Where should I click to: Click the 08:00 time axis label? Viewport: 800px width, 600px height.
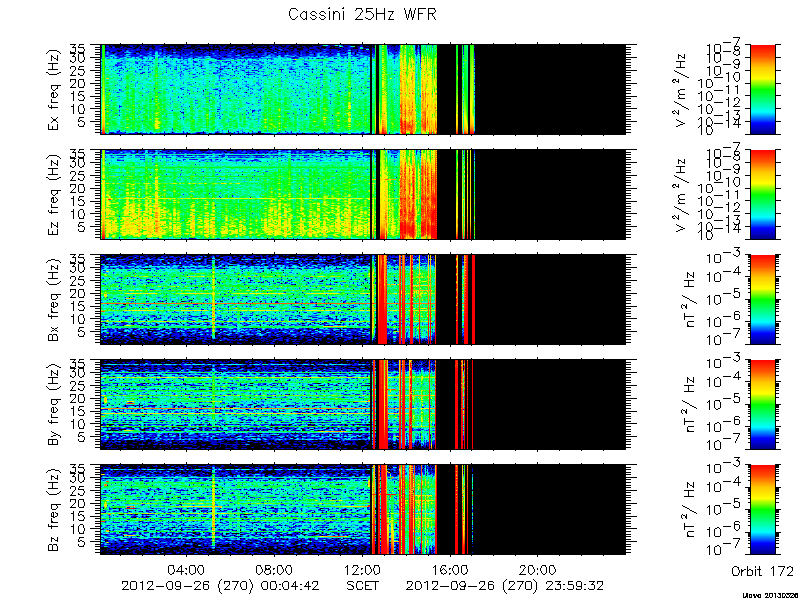pyautogui.click(x=276, y=569)
